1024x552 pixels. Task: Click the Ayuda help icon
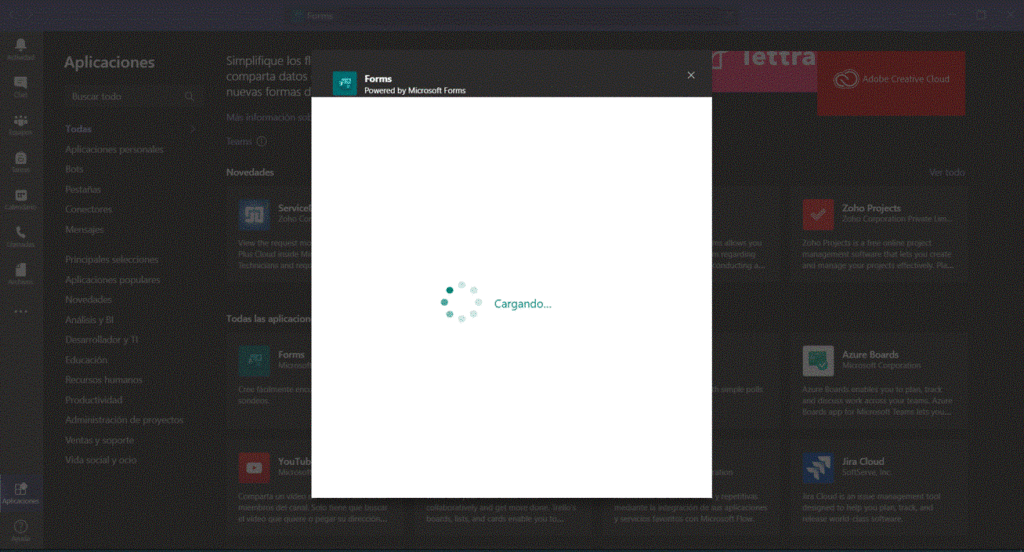(20, 529)
